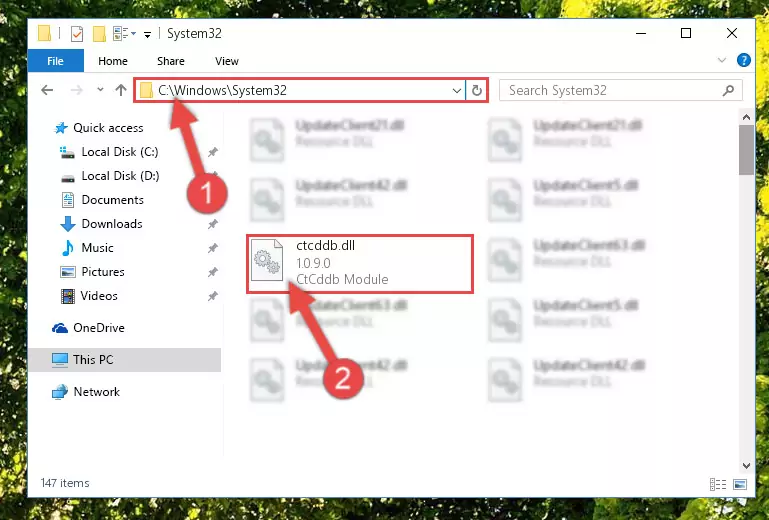The height and width of the screenshot is (520, 769).
Task: Click the pin icon beside Downloads
Action: [212, 224]
